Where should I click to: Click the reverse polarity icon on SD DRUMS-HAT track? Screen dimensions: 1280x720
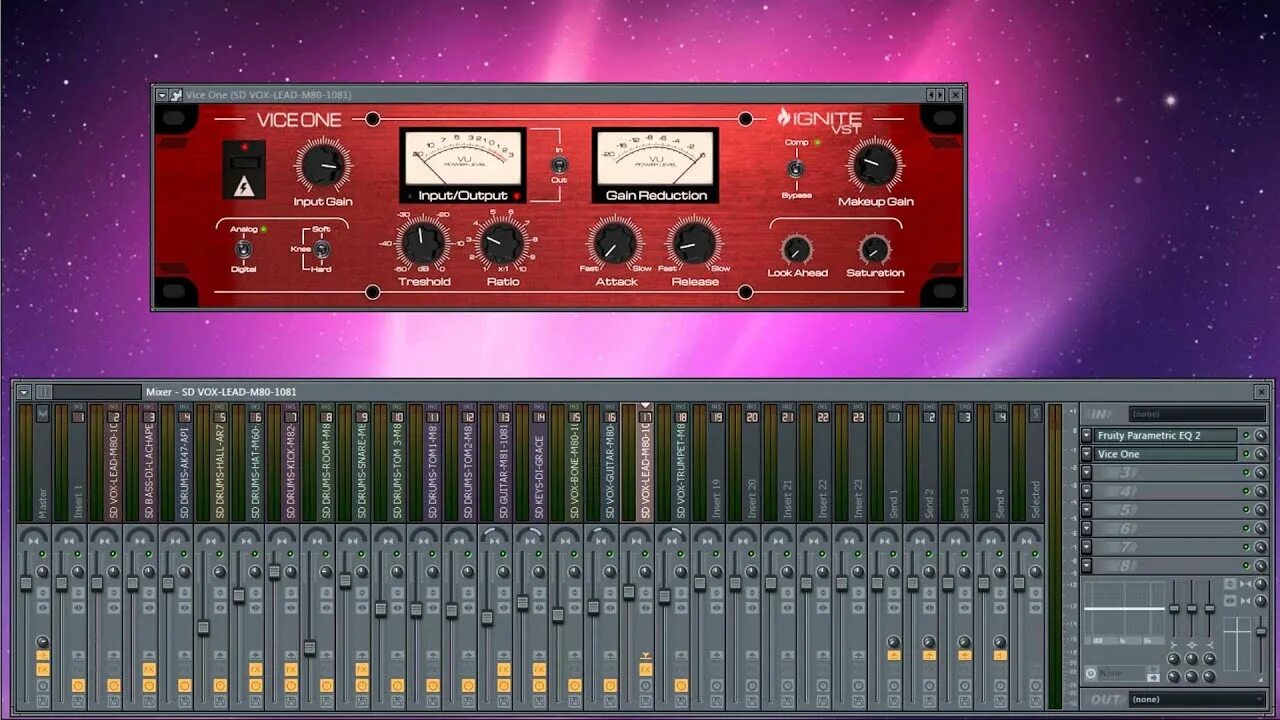[255, 593]
